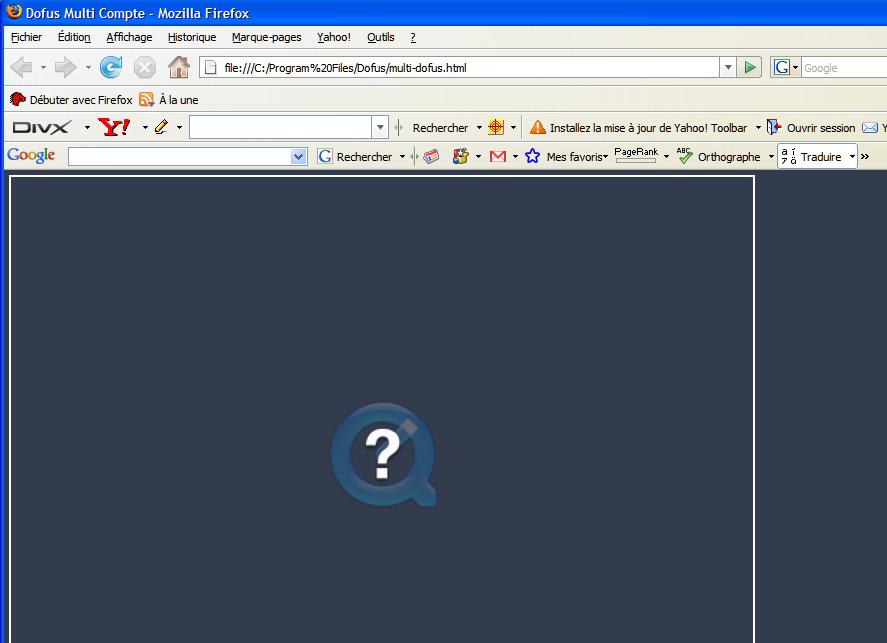Click the Orthographe spell check button
This screenshot has width=887, height=643.
click(719, 157)
